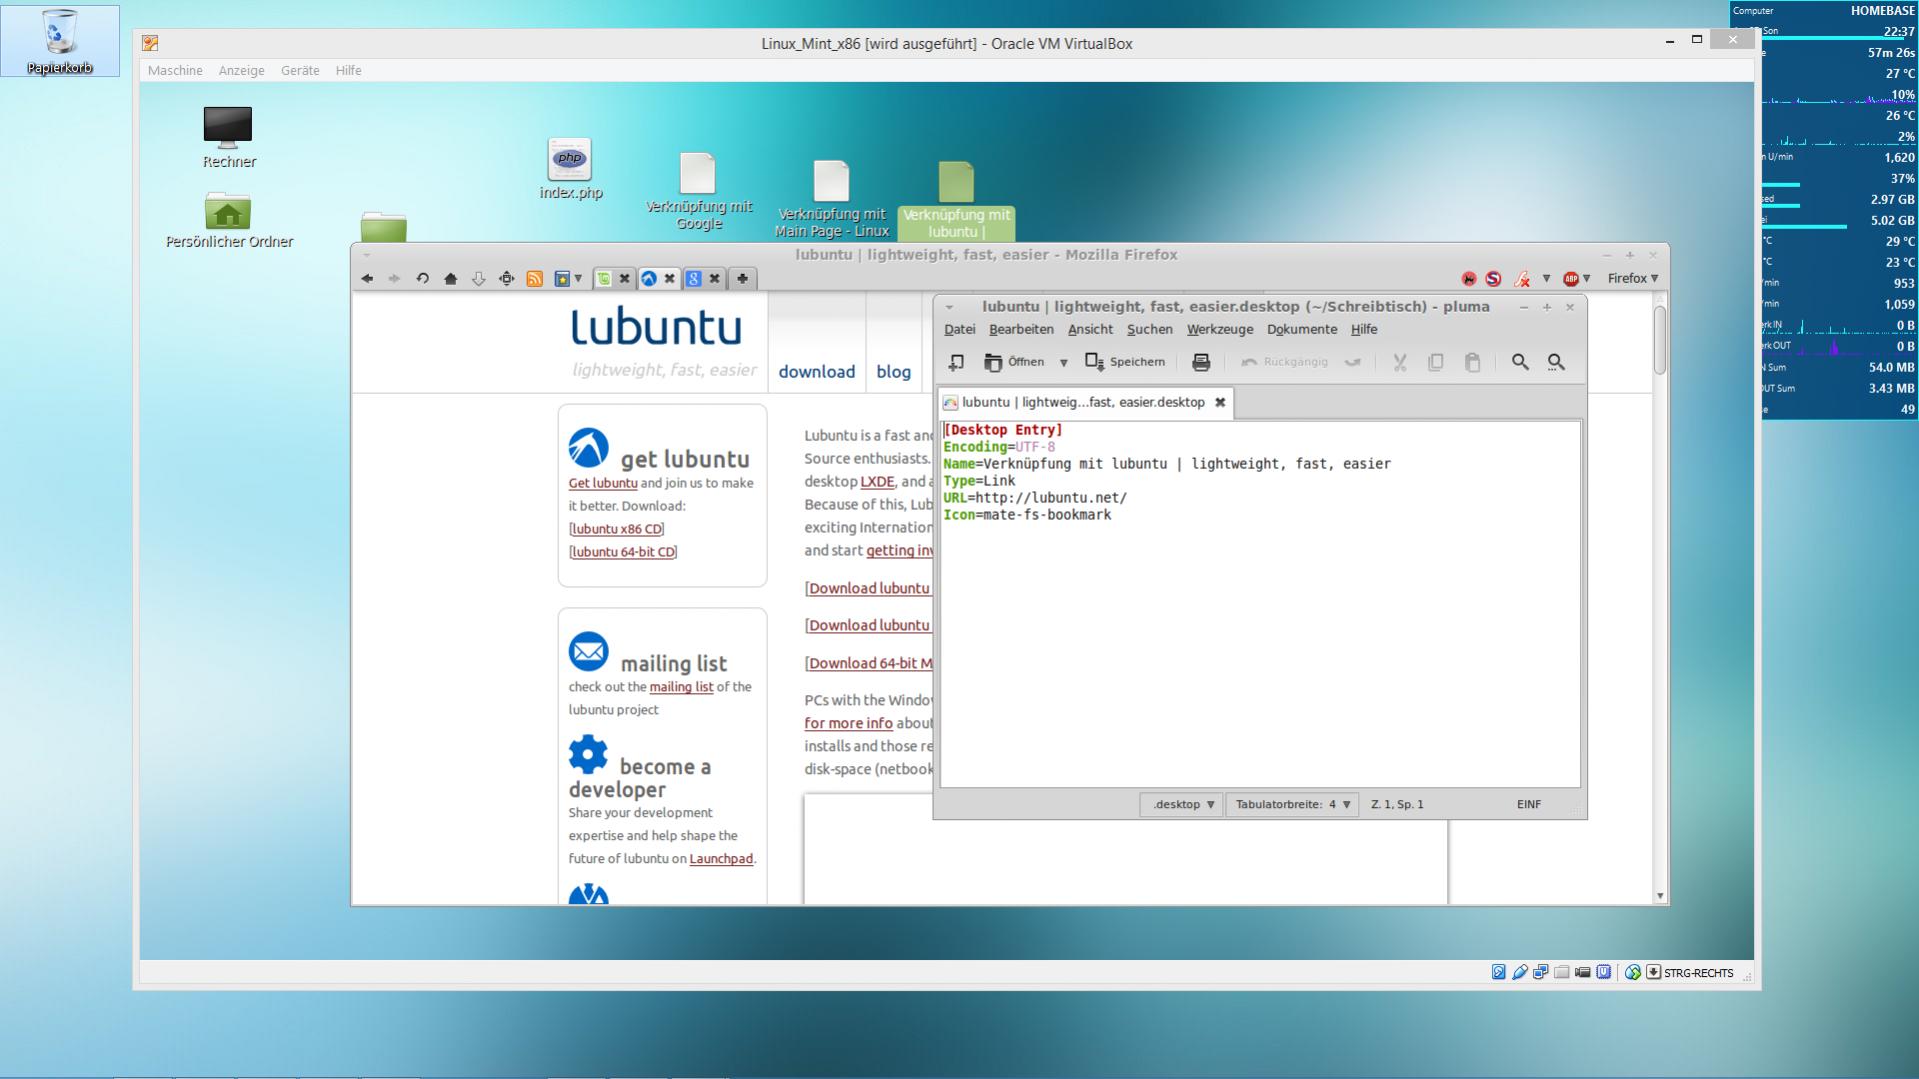Click the copy icon in pluma toolbar

pos(1436,362)
